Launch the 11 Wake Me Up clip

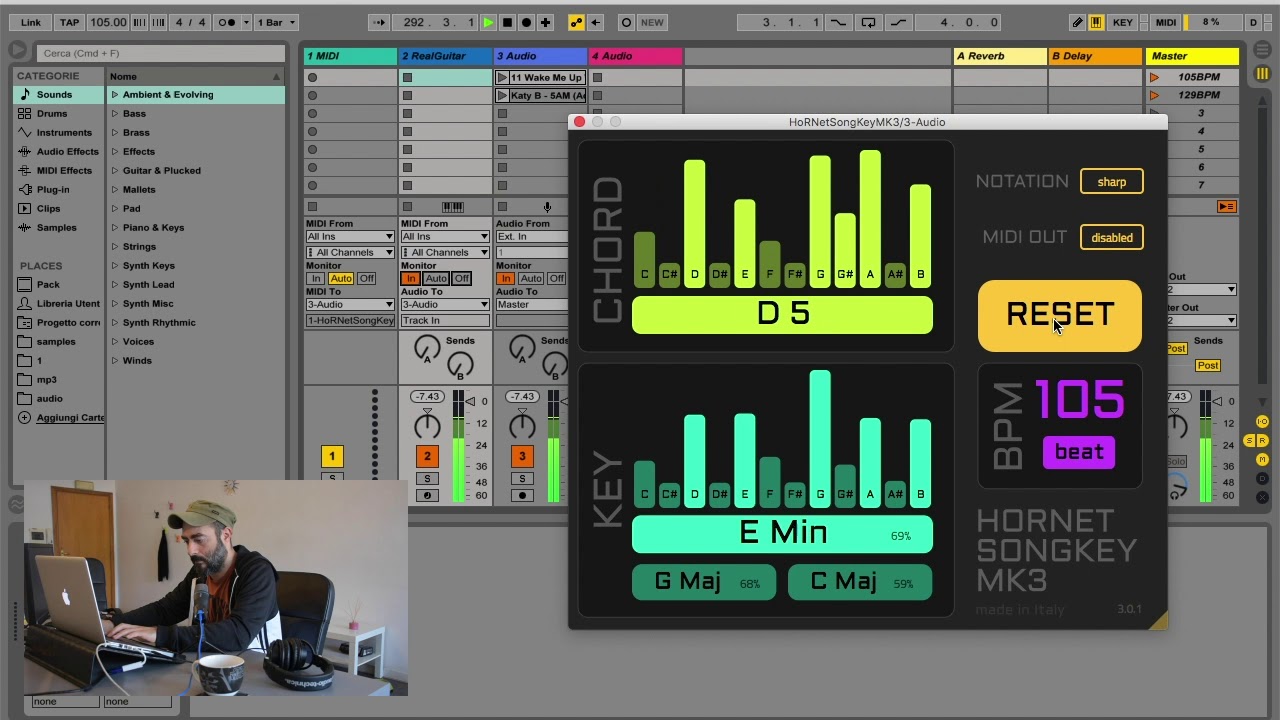502,77
